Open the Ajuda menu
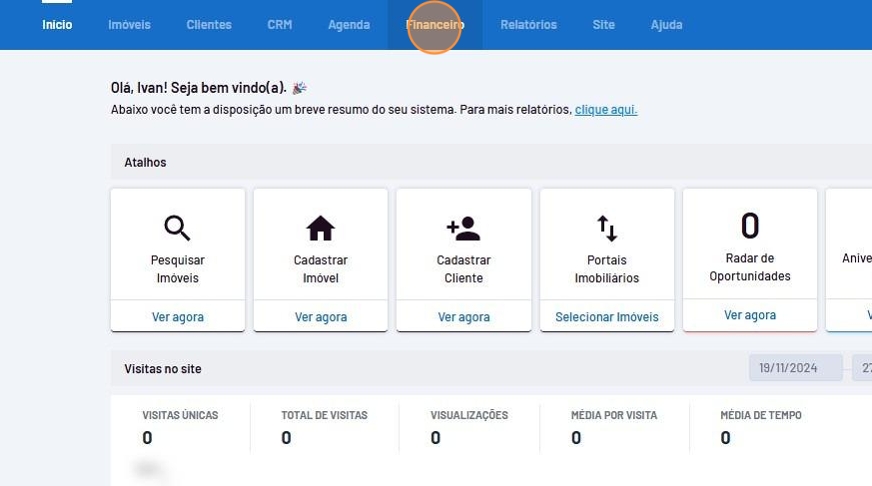The width and height of the screenshot is (872, 486). (x=666, y=25)
